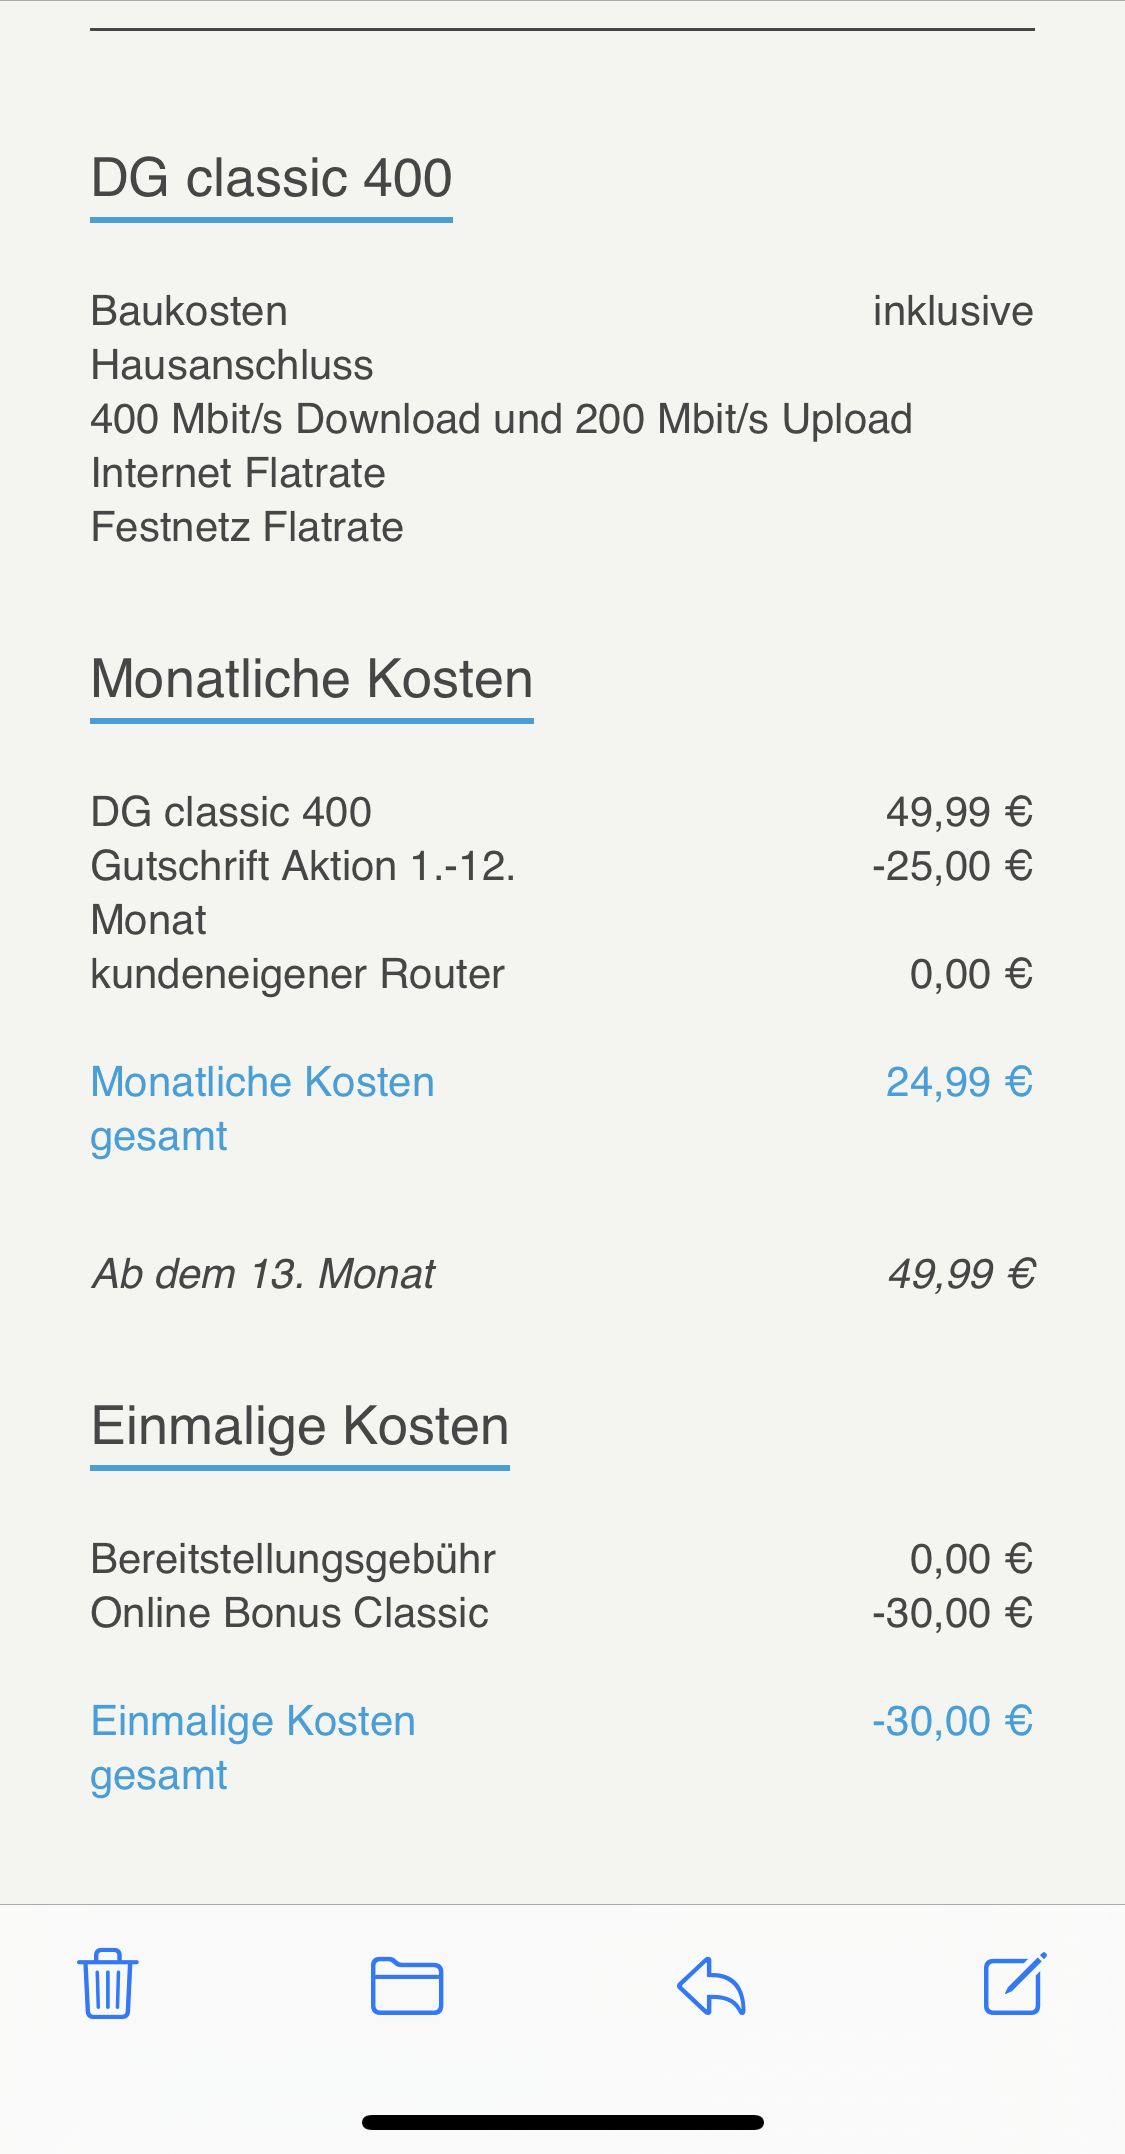Screen dimensions: 1125x2154
Task: Select the Baukosten Hausanschluss text
Action: point(232,338)
